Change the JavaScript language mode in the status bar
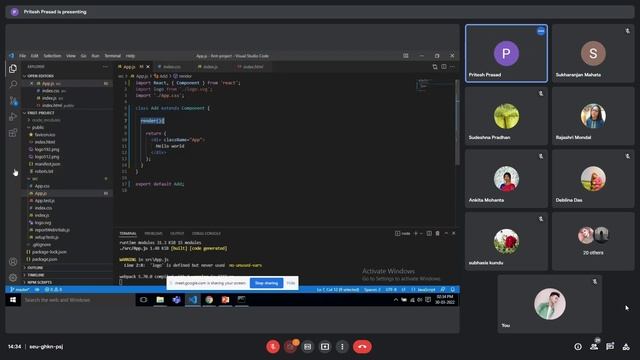The height and width of the screenshot is (360, 640). click(x=424, y=289)
